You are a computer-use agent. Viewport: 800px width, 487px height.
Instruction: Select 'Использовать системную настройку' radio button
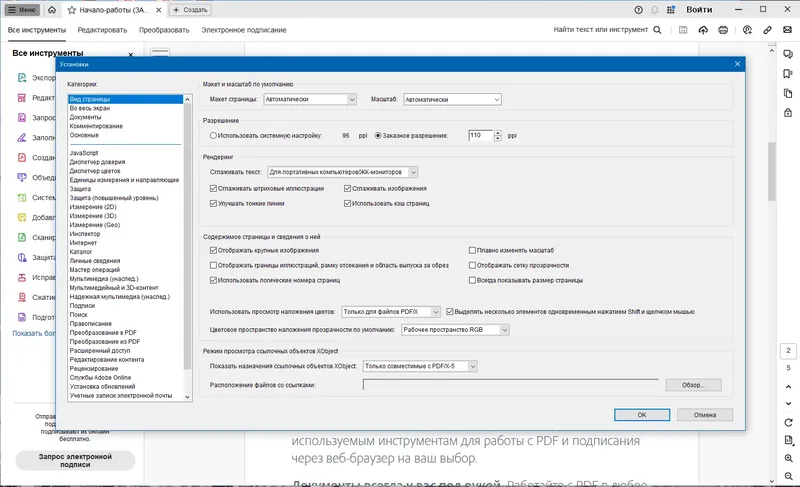[213, 136]
